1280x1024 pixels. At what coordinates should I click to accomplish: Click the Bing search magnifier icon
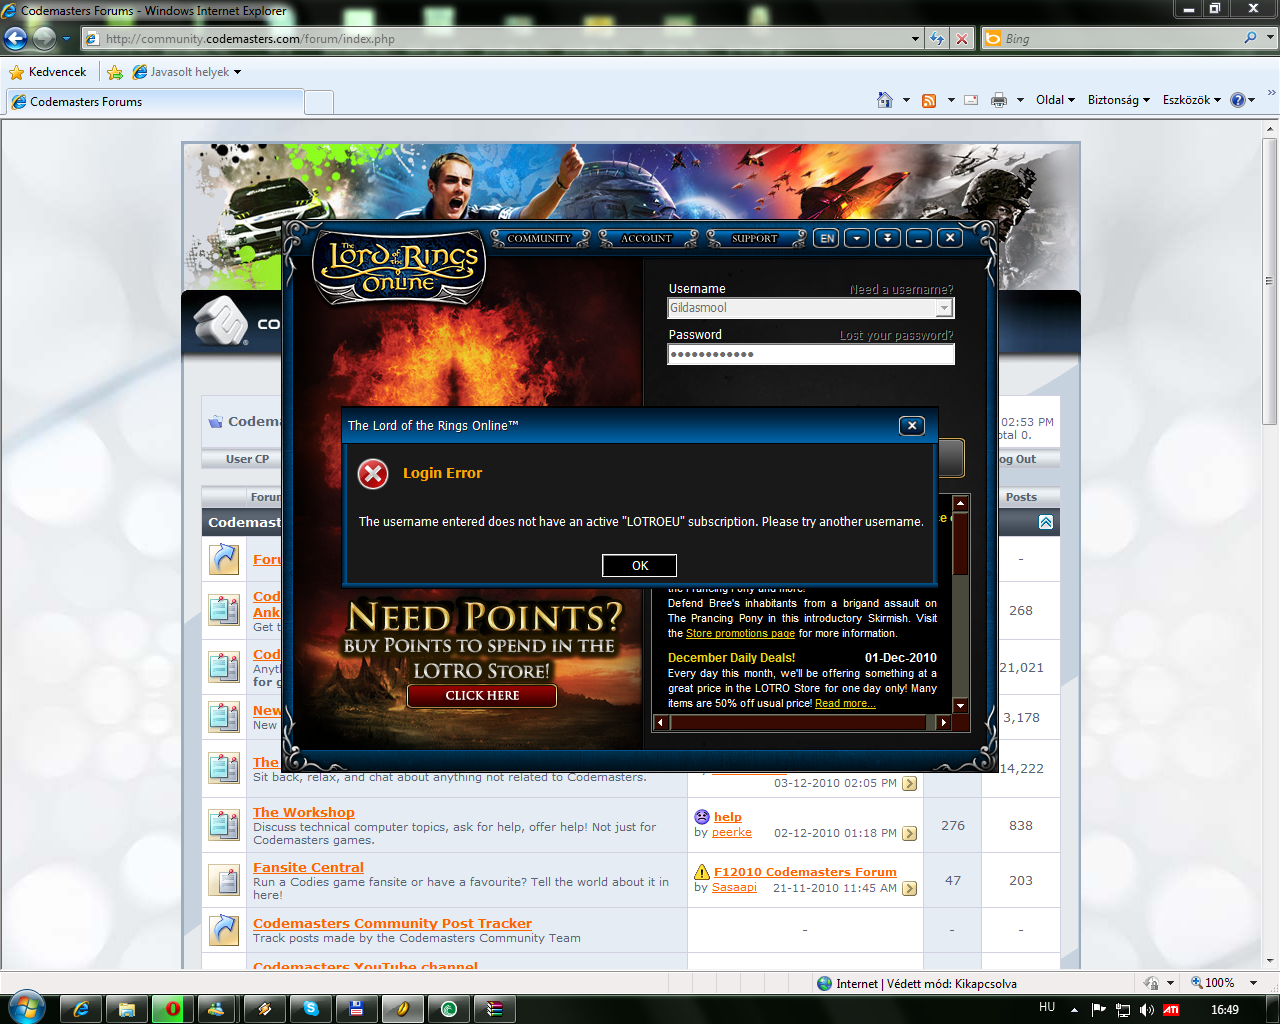pos(1250,38)
